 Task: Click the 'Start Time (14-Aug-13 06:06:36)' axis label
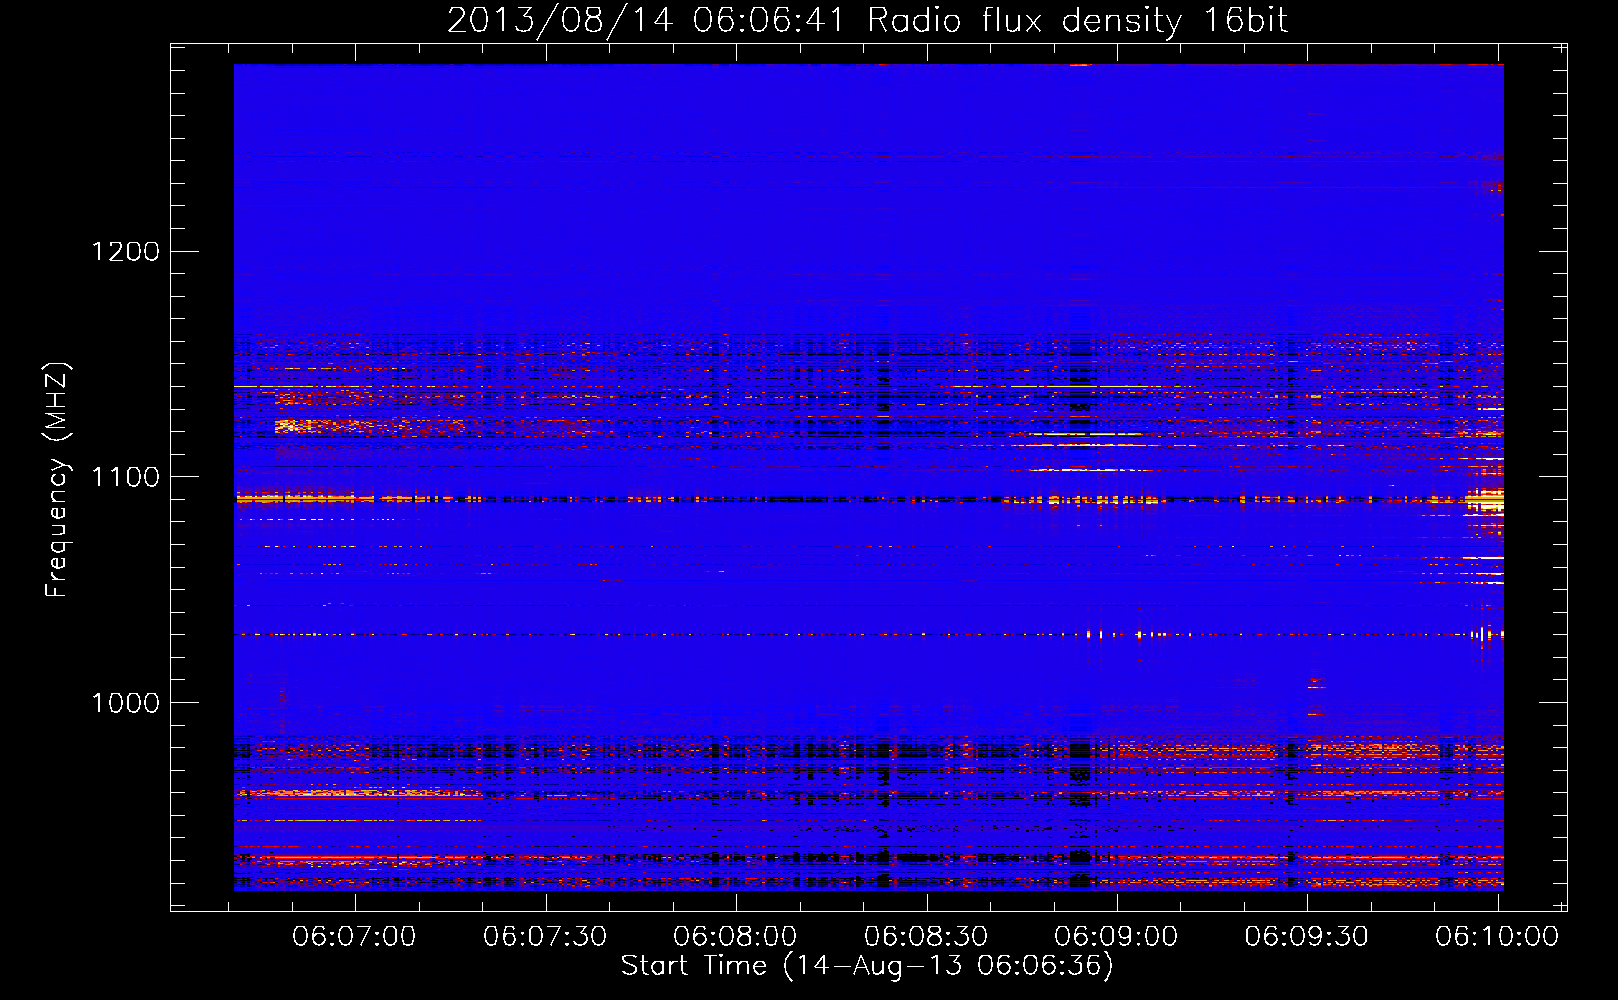click(867, 965)
